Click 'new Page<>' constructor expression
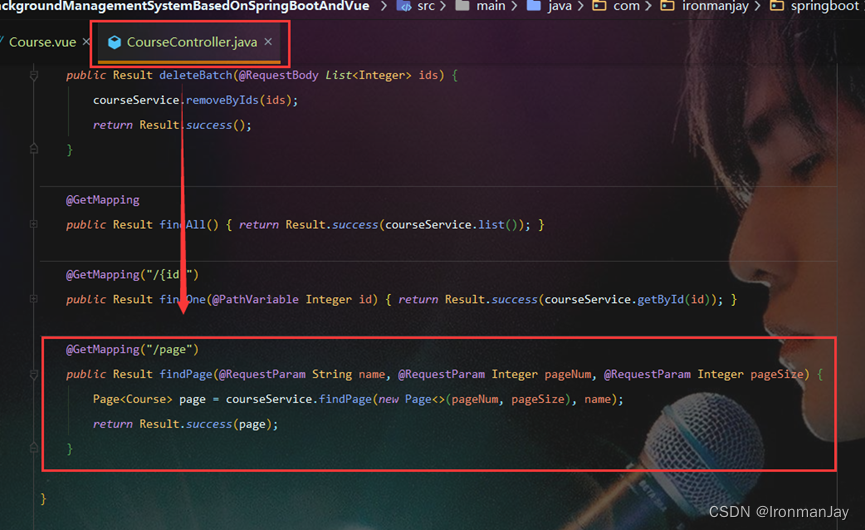The image size is (865, 530). 412,399
